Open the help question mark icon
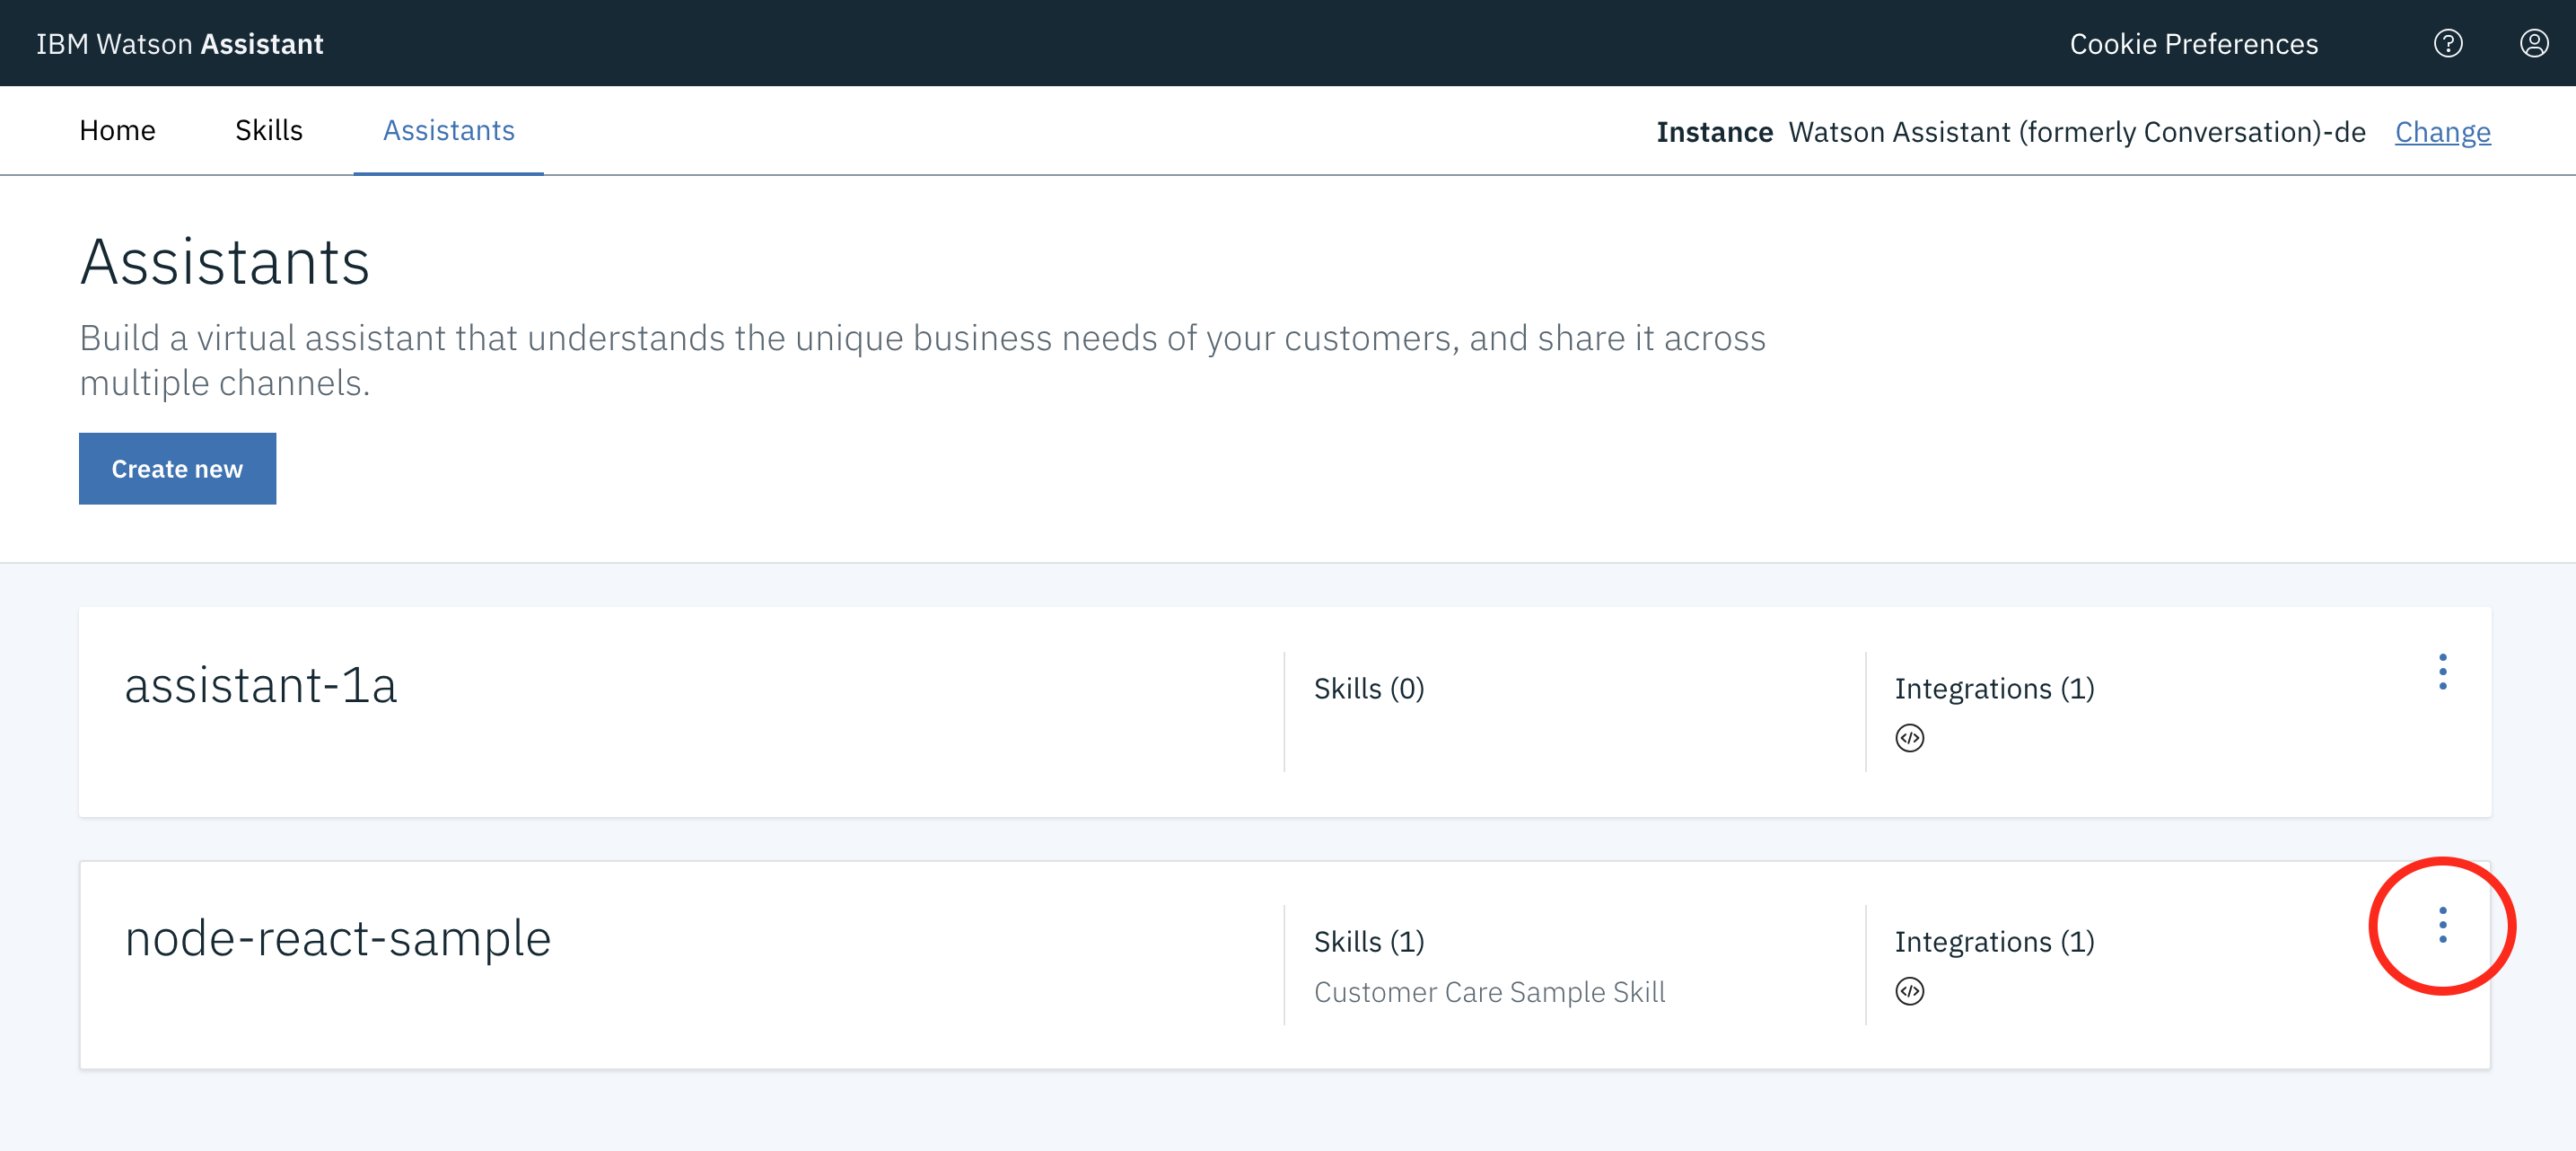Screen dimensions: 2576x1151 point(2447,43)
